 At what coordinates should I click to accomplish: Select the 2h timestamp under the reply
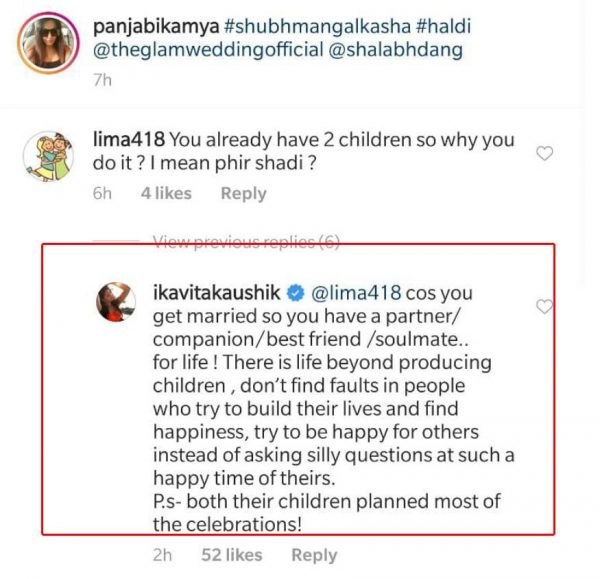coord(162,555)
